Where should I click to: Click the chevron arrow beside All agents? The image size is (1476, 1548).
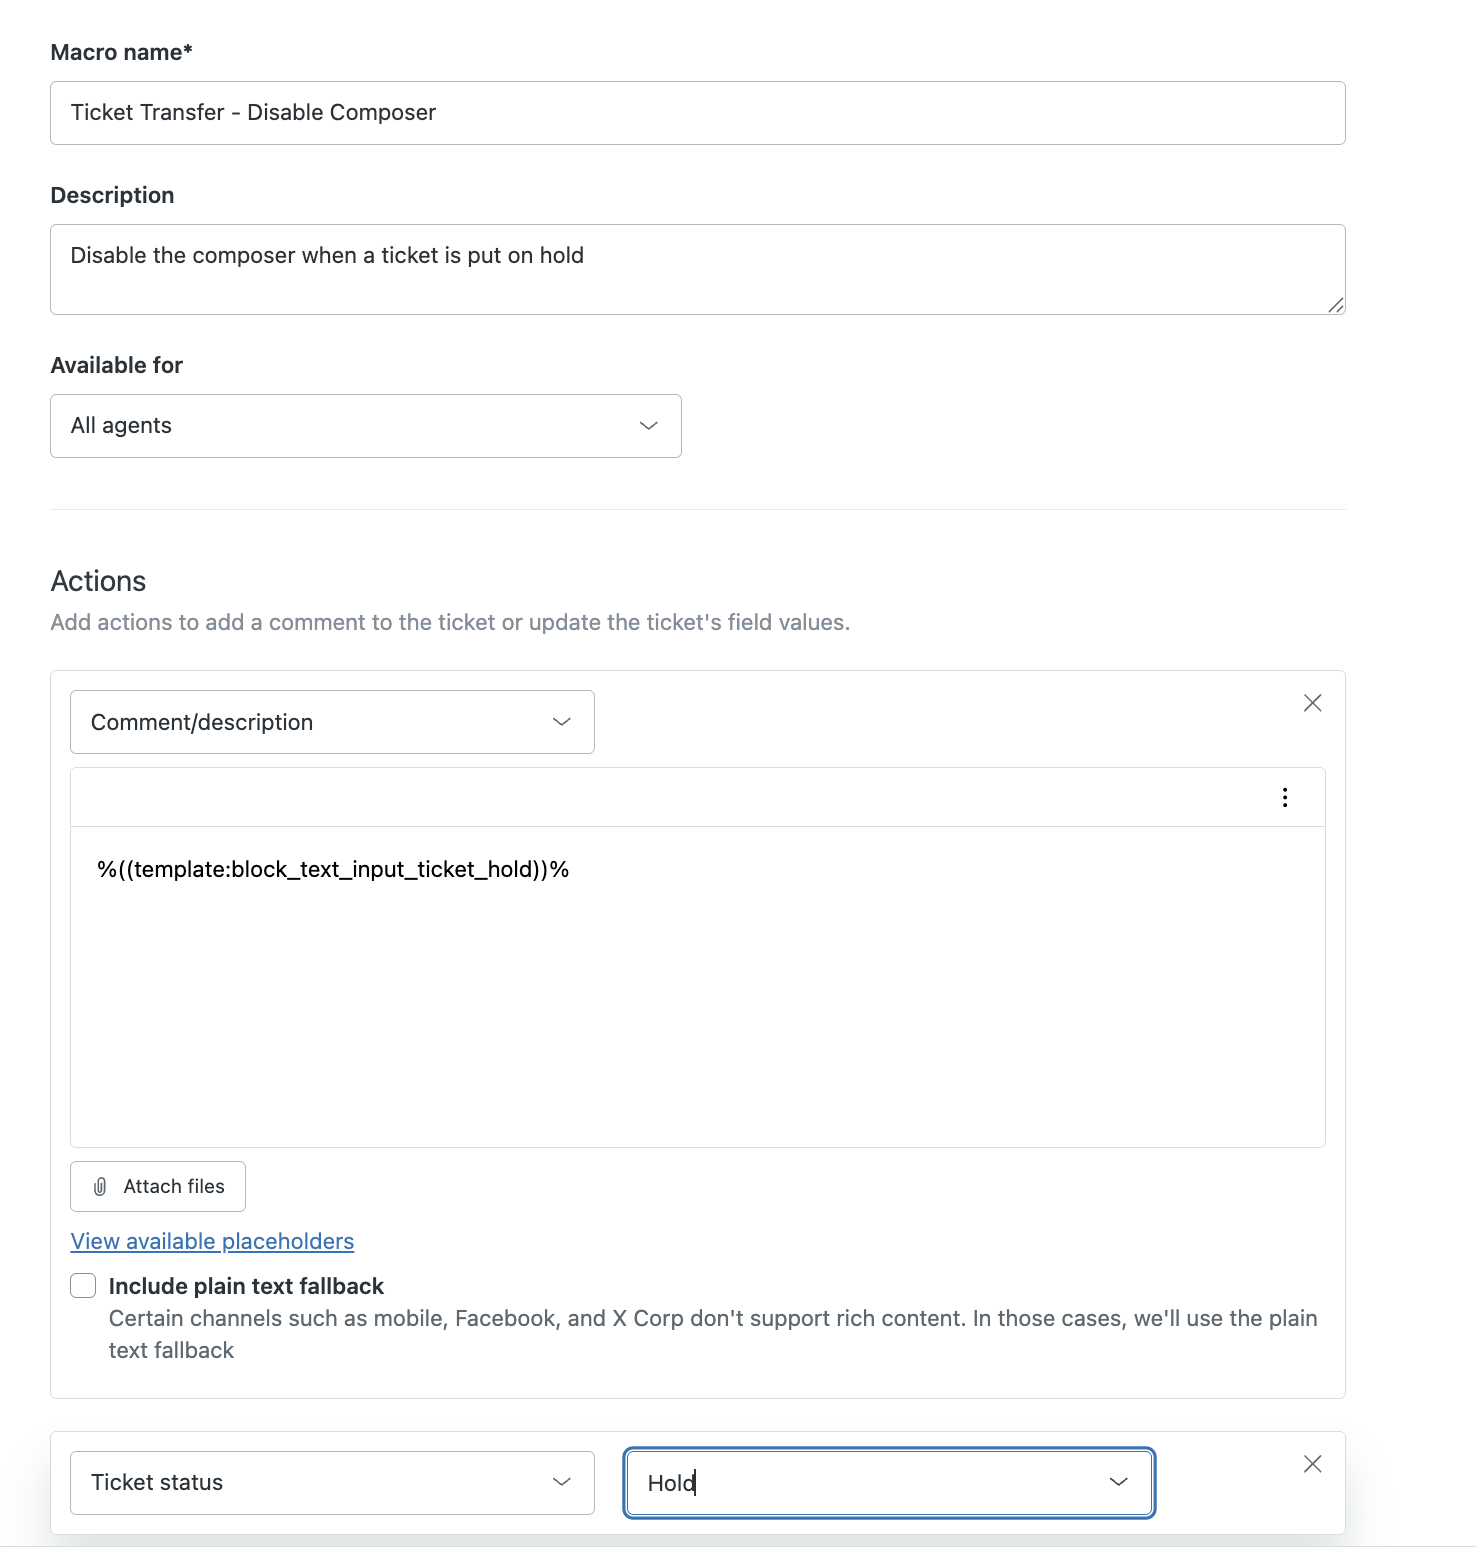[x=648, y=426]
